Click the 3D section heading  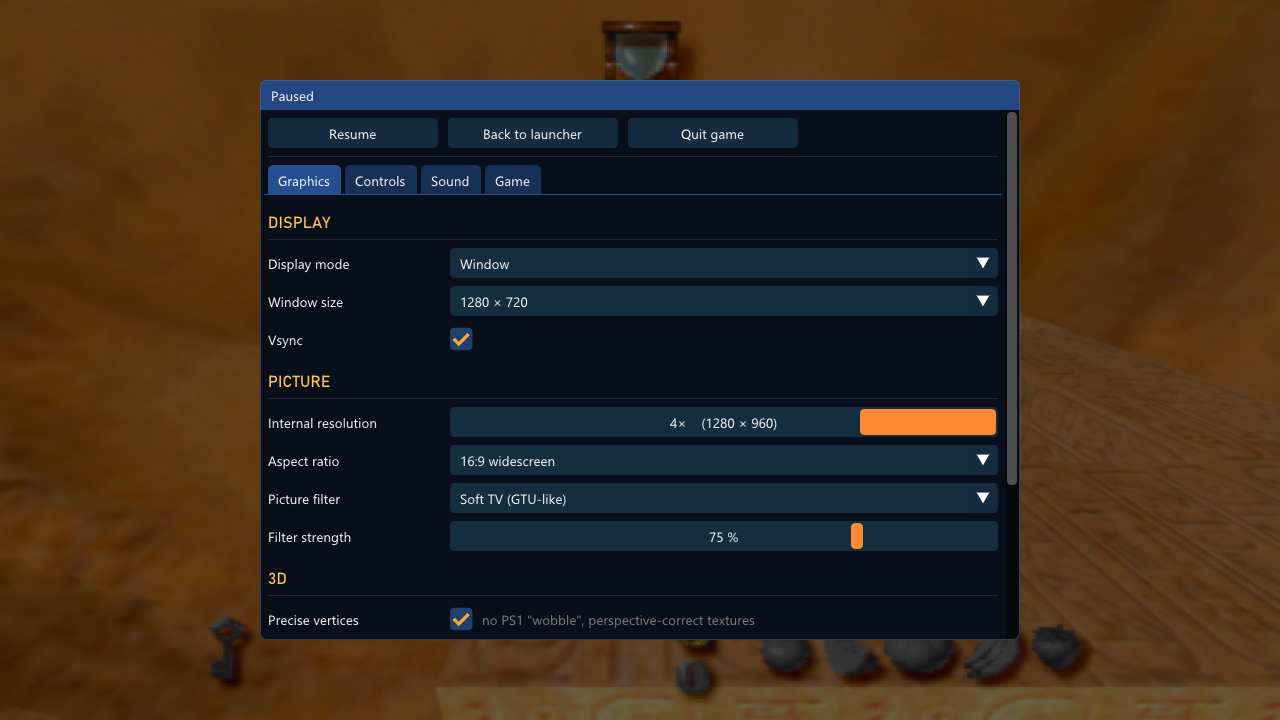pyautogui.click(x=277, y=578)
